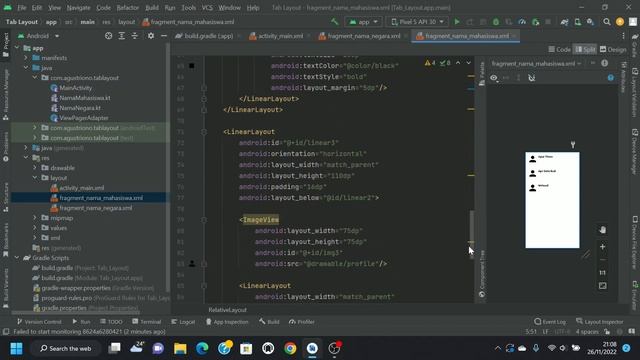The image size is (640, 360).
Task: Open the app run configuration dropdown
Action: [363, 22]
